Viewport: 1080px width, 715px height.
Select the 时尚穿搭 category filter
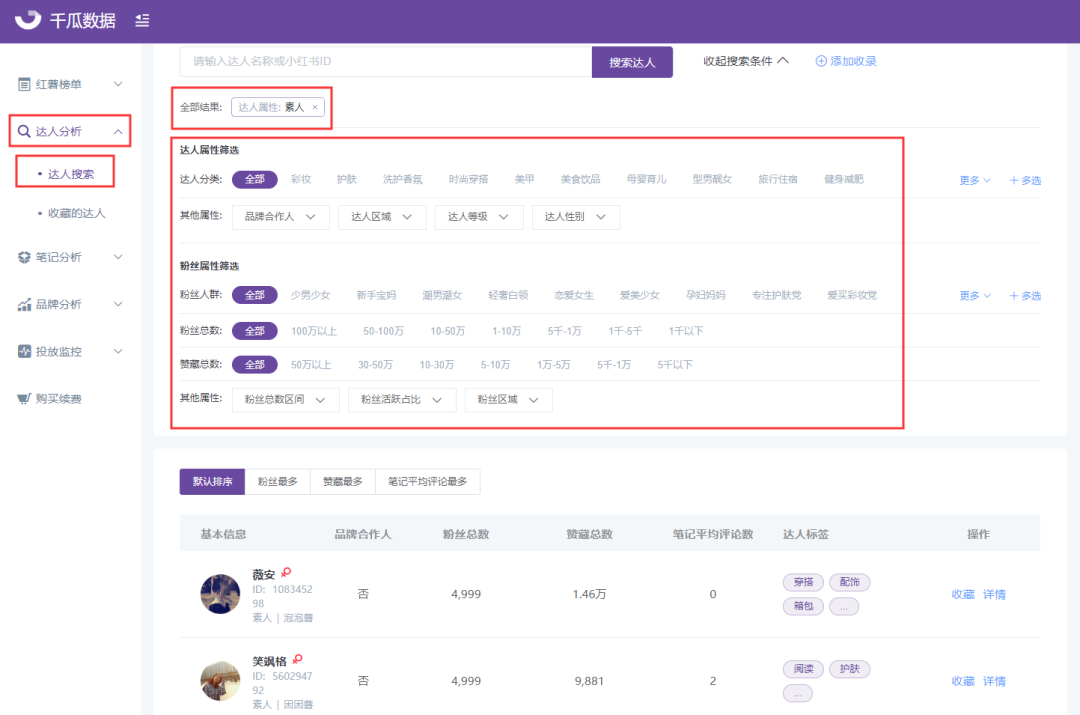tap(468, 180)
